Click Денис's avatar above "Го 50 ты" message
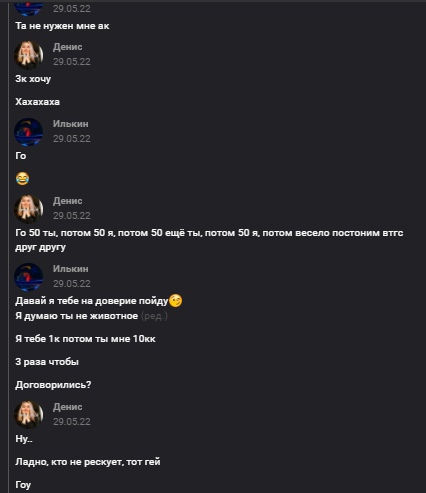The image size is (426, 493). [x=29, y=209]
